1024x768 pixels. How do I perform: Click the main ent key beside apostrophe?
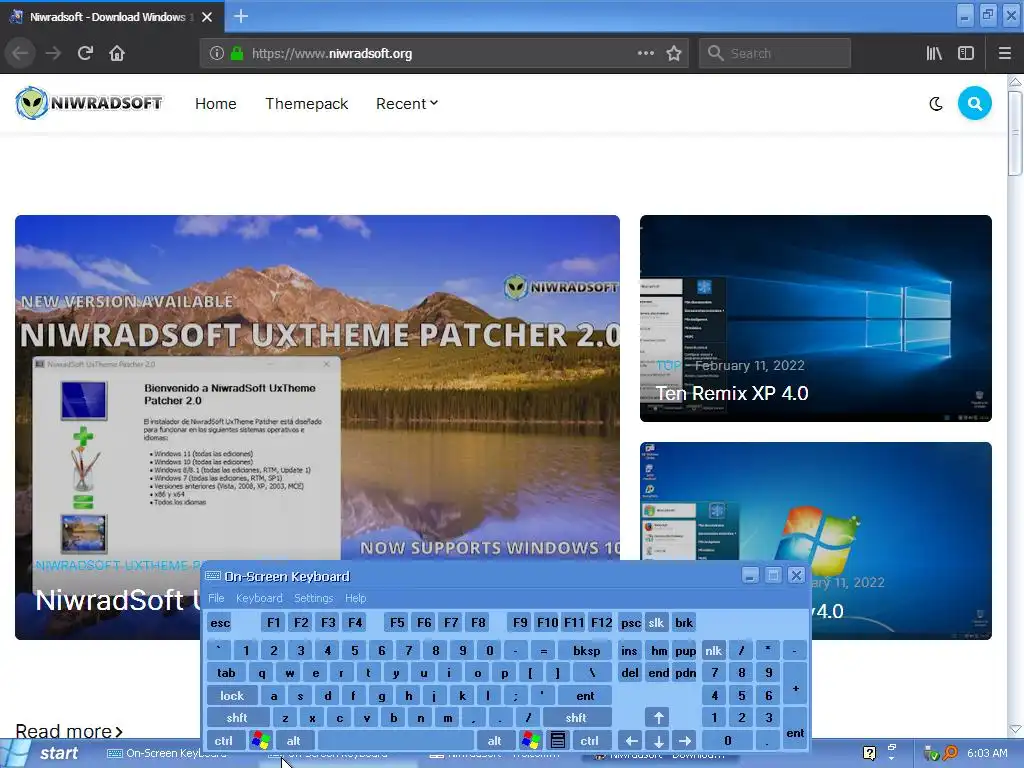pyautogui.click(x=585, y=696)
